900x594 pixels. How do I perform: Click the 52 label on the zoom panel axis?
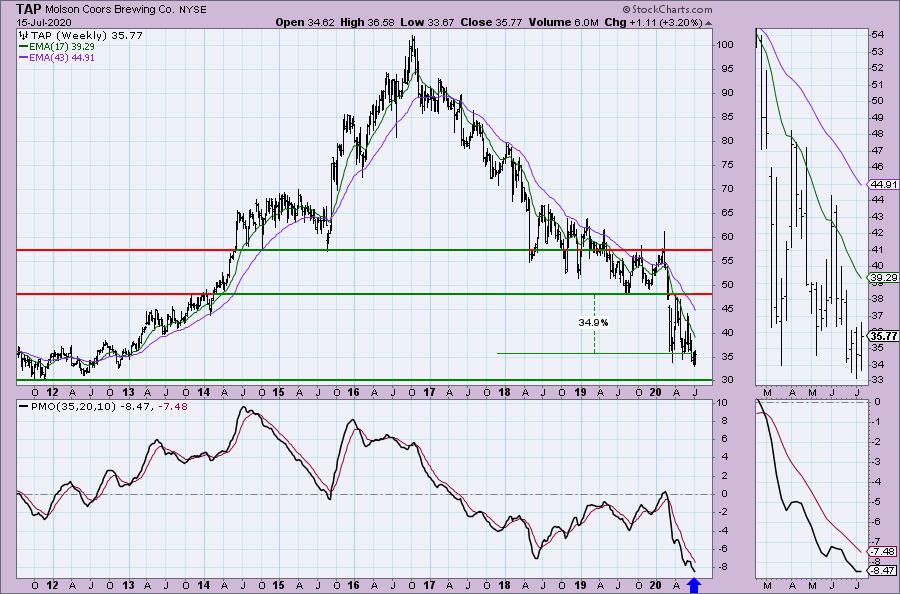[x=878, y=68]
